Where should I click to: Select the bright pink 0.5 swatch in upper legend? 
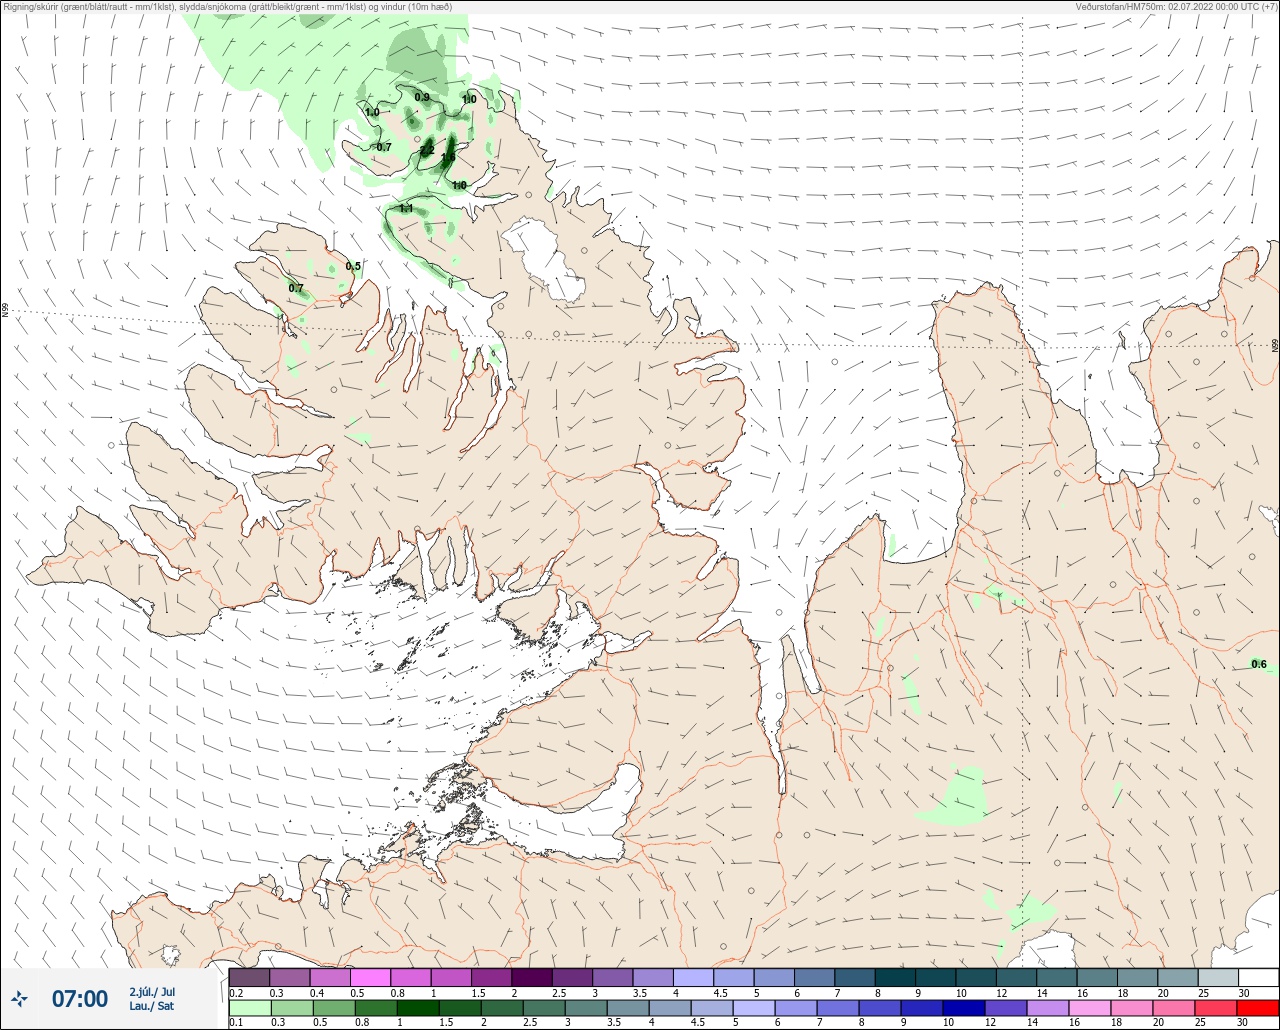click(370, 977)
